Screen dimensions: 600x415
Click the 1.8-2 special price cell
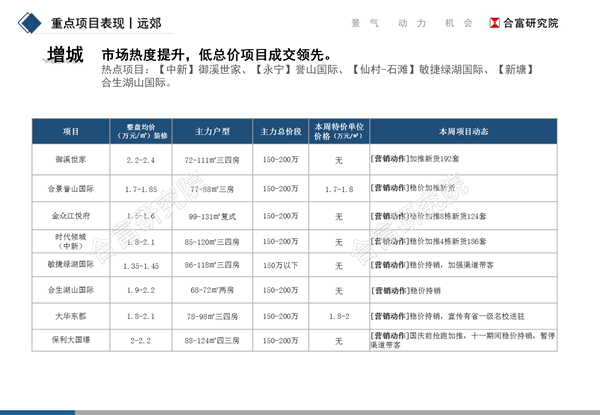click(339, 317)
